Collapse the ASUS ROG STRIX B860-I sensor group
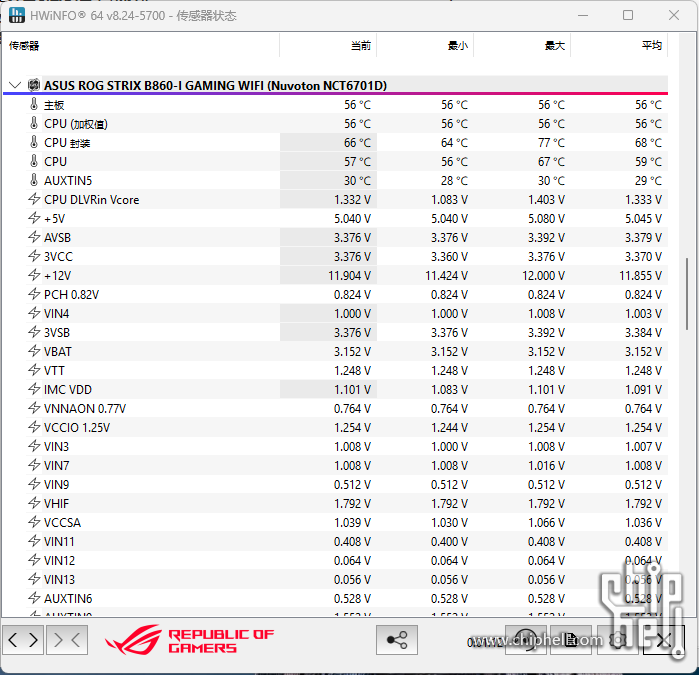 (x=15, y=85)
